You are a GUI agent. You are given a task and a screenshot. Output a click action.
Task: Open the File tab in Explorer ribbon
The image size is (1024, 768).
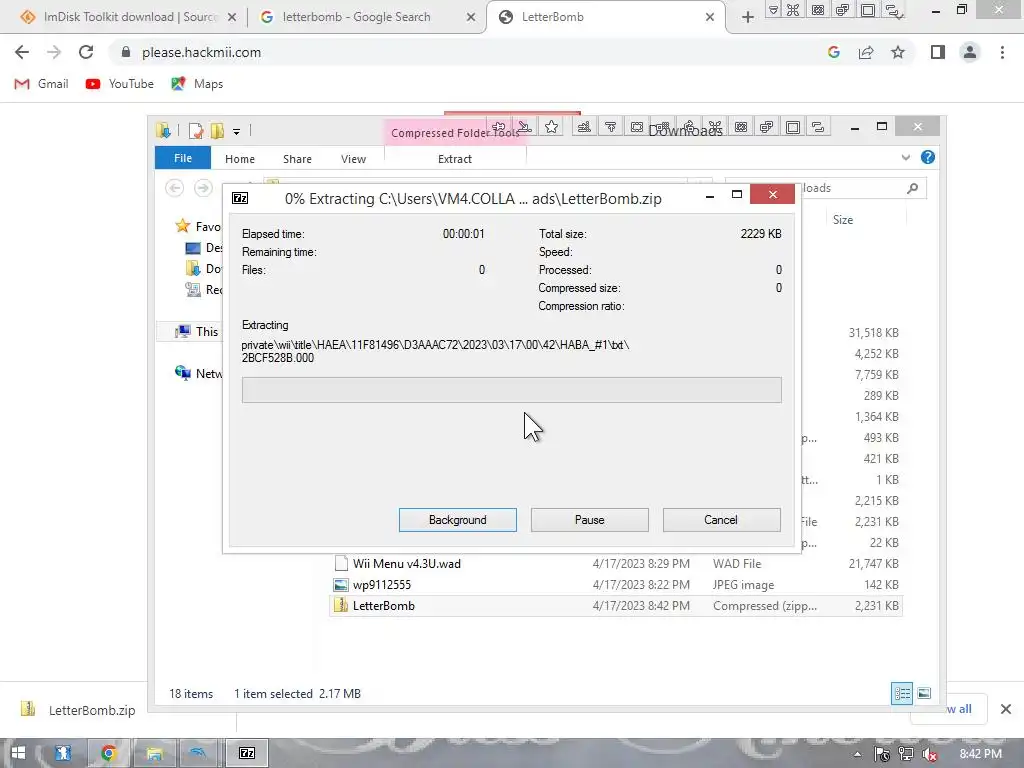183,158
